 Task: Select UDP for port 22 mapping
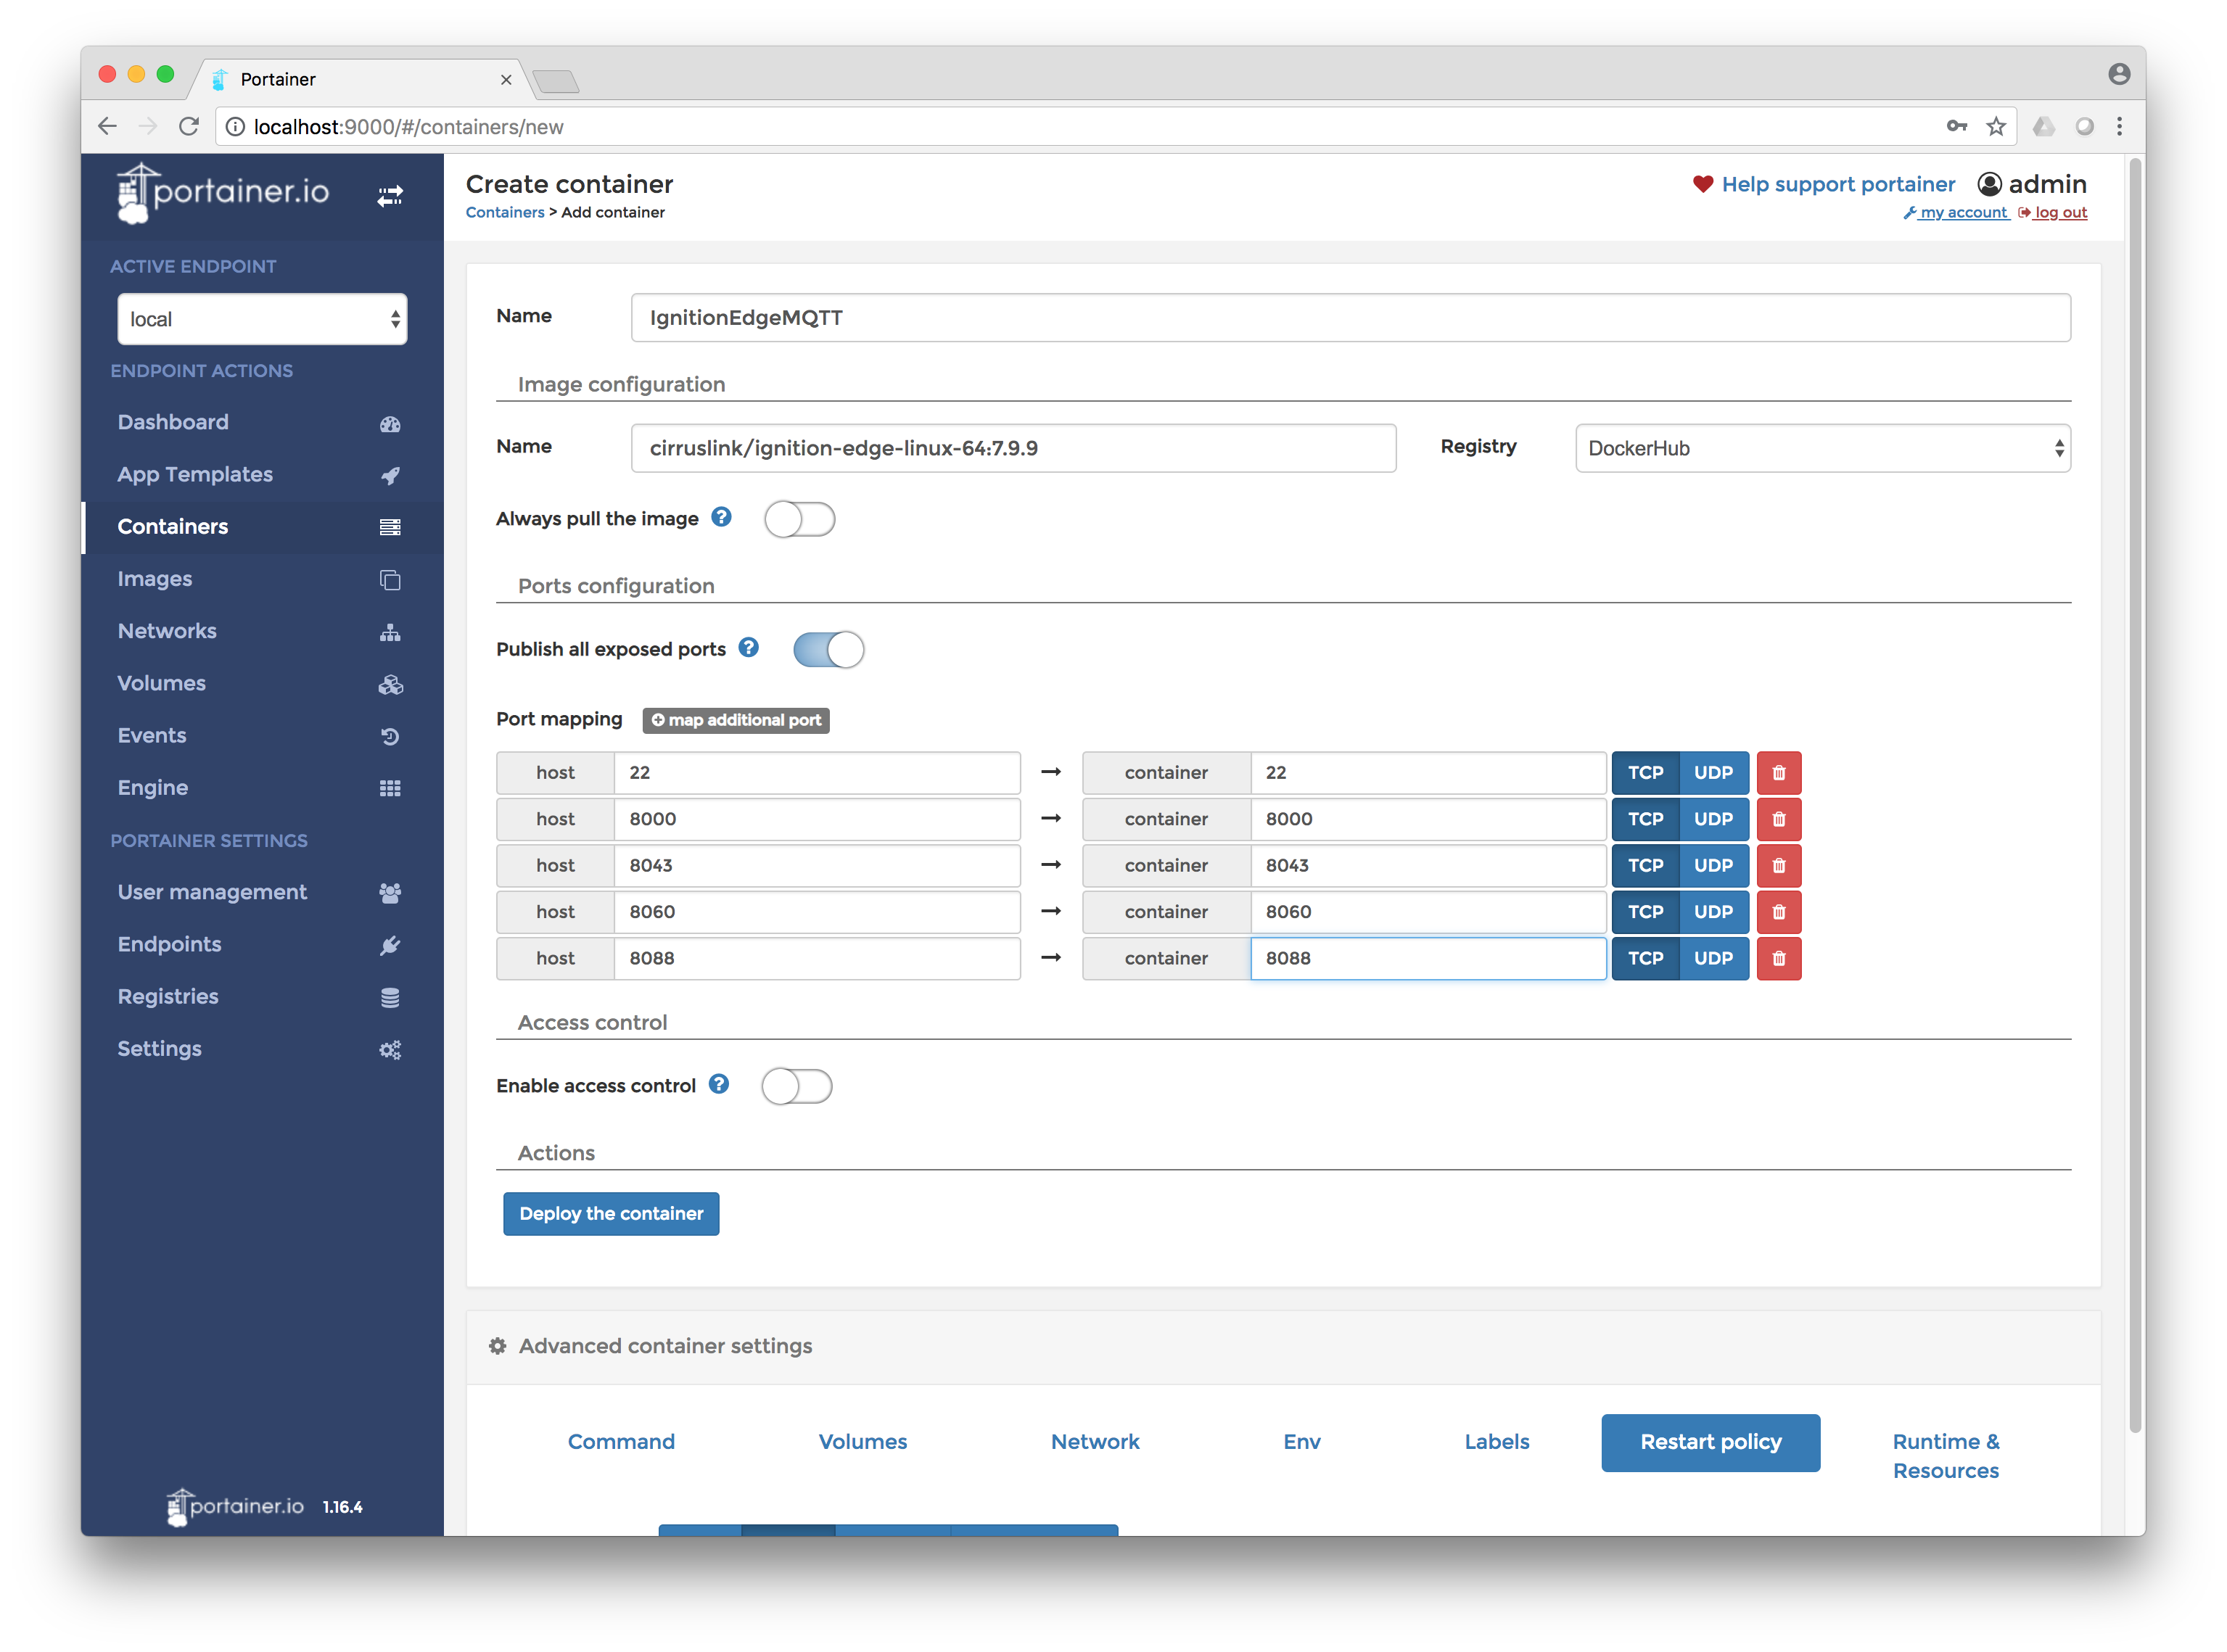(1713, 773)
